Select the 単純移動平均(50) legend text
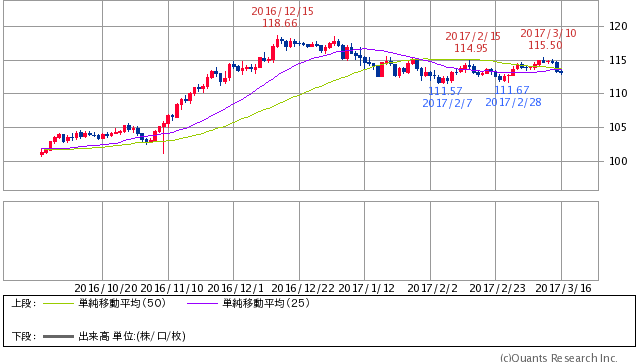638x362 pixels. coord(122,303)
